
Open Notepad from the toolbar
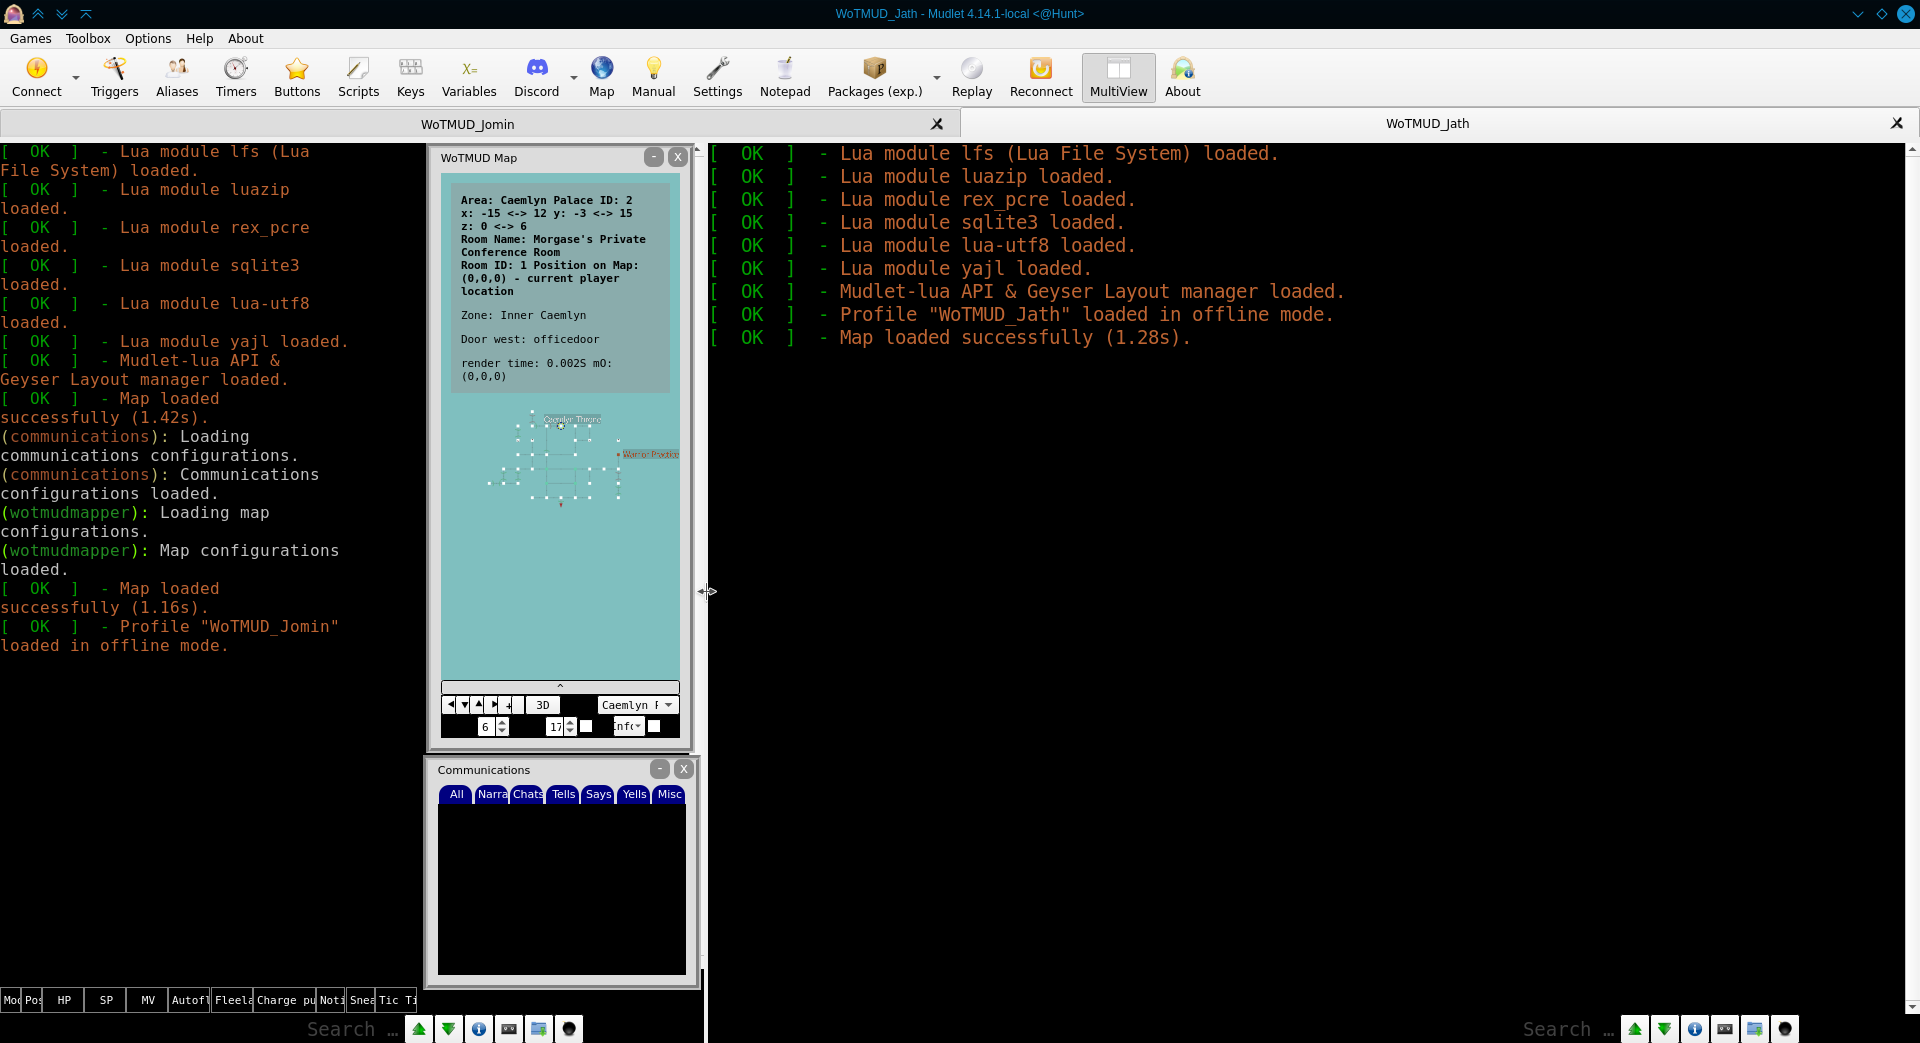(785, 77)
